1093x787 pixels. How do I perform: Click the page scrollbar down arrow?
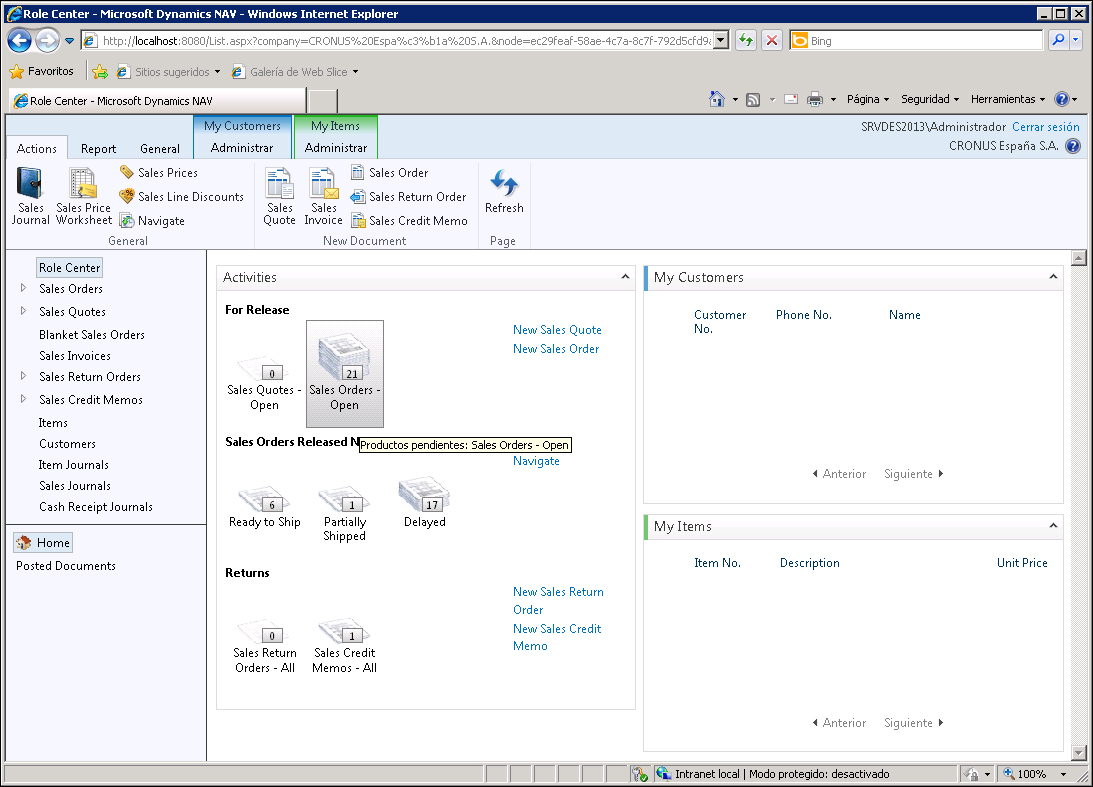(1078, 753)
